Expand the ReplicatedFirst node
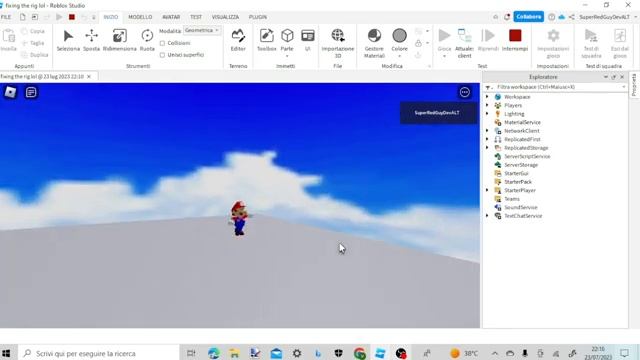 click(487, 139)
